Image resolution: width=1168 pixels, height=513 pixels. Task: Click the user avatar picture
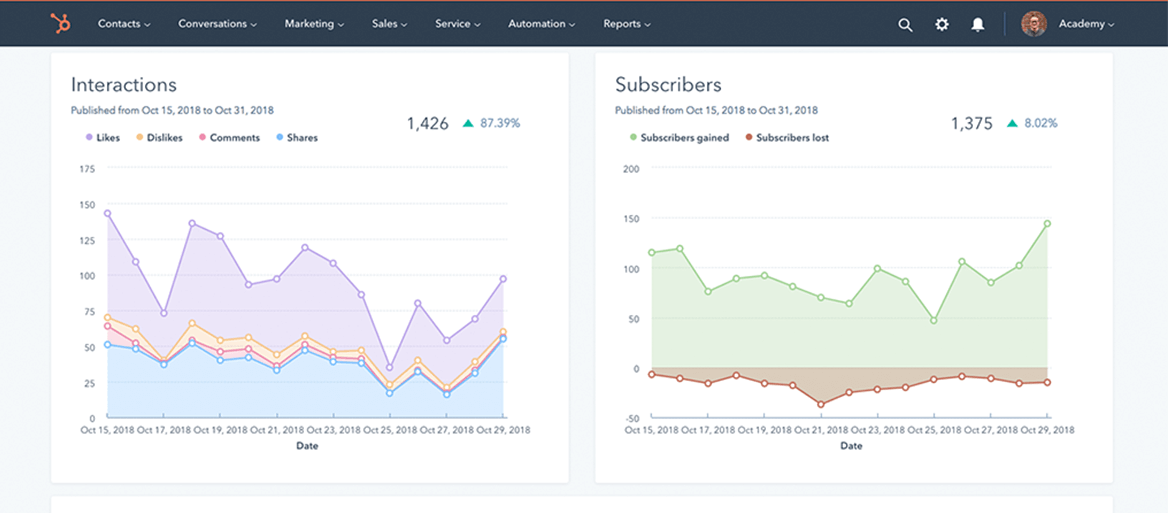pos(1033,24)
